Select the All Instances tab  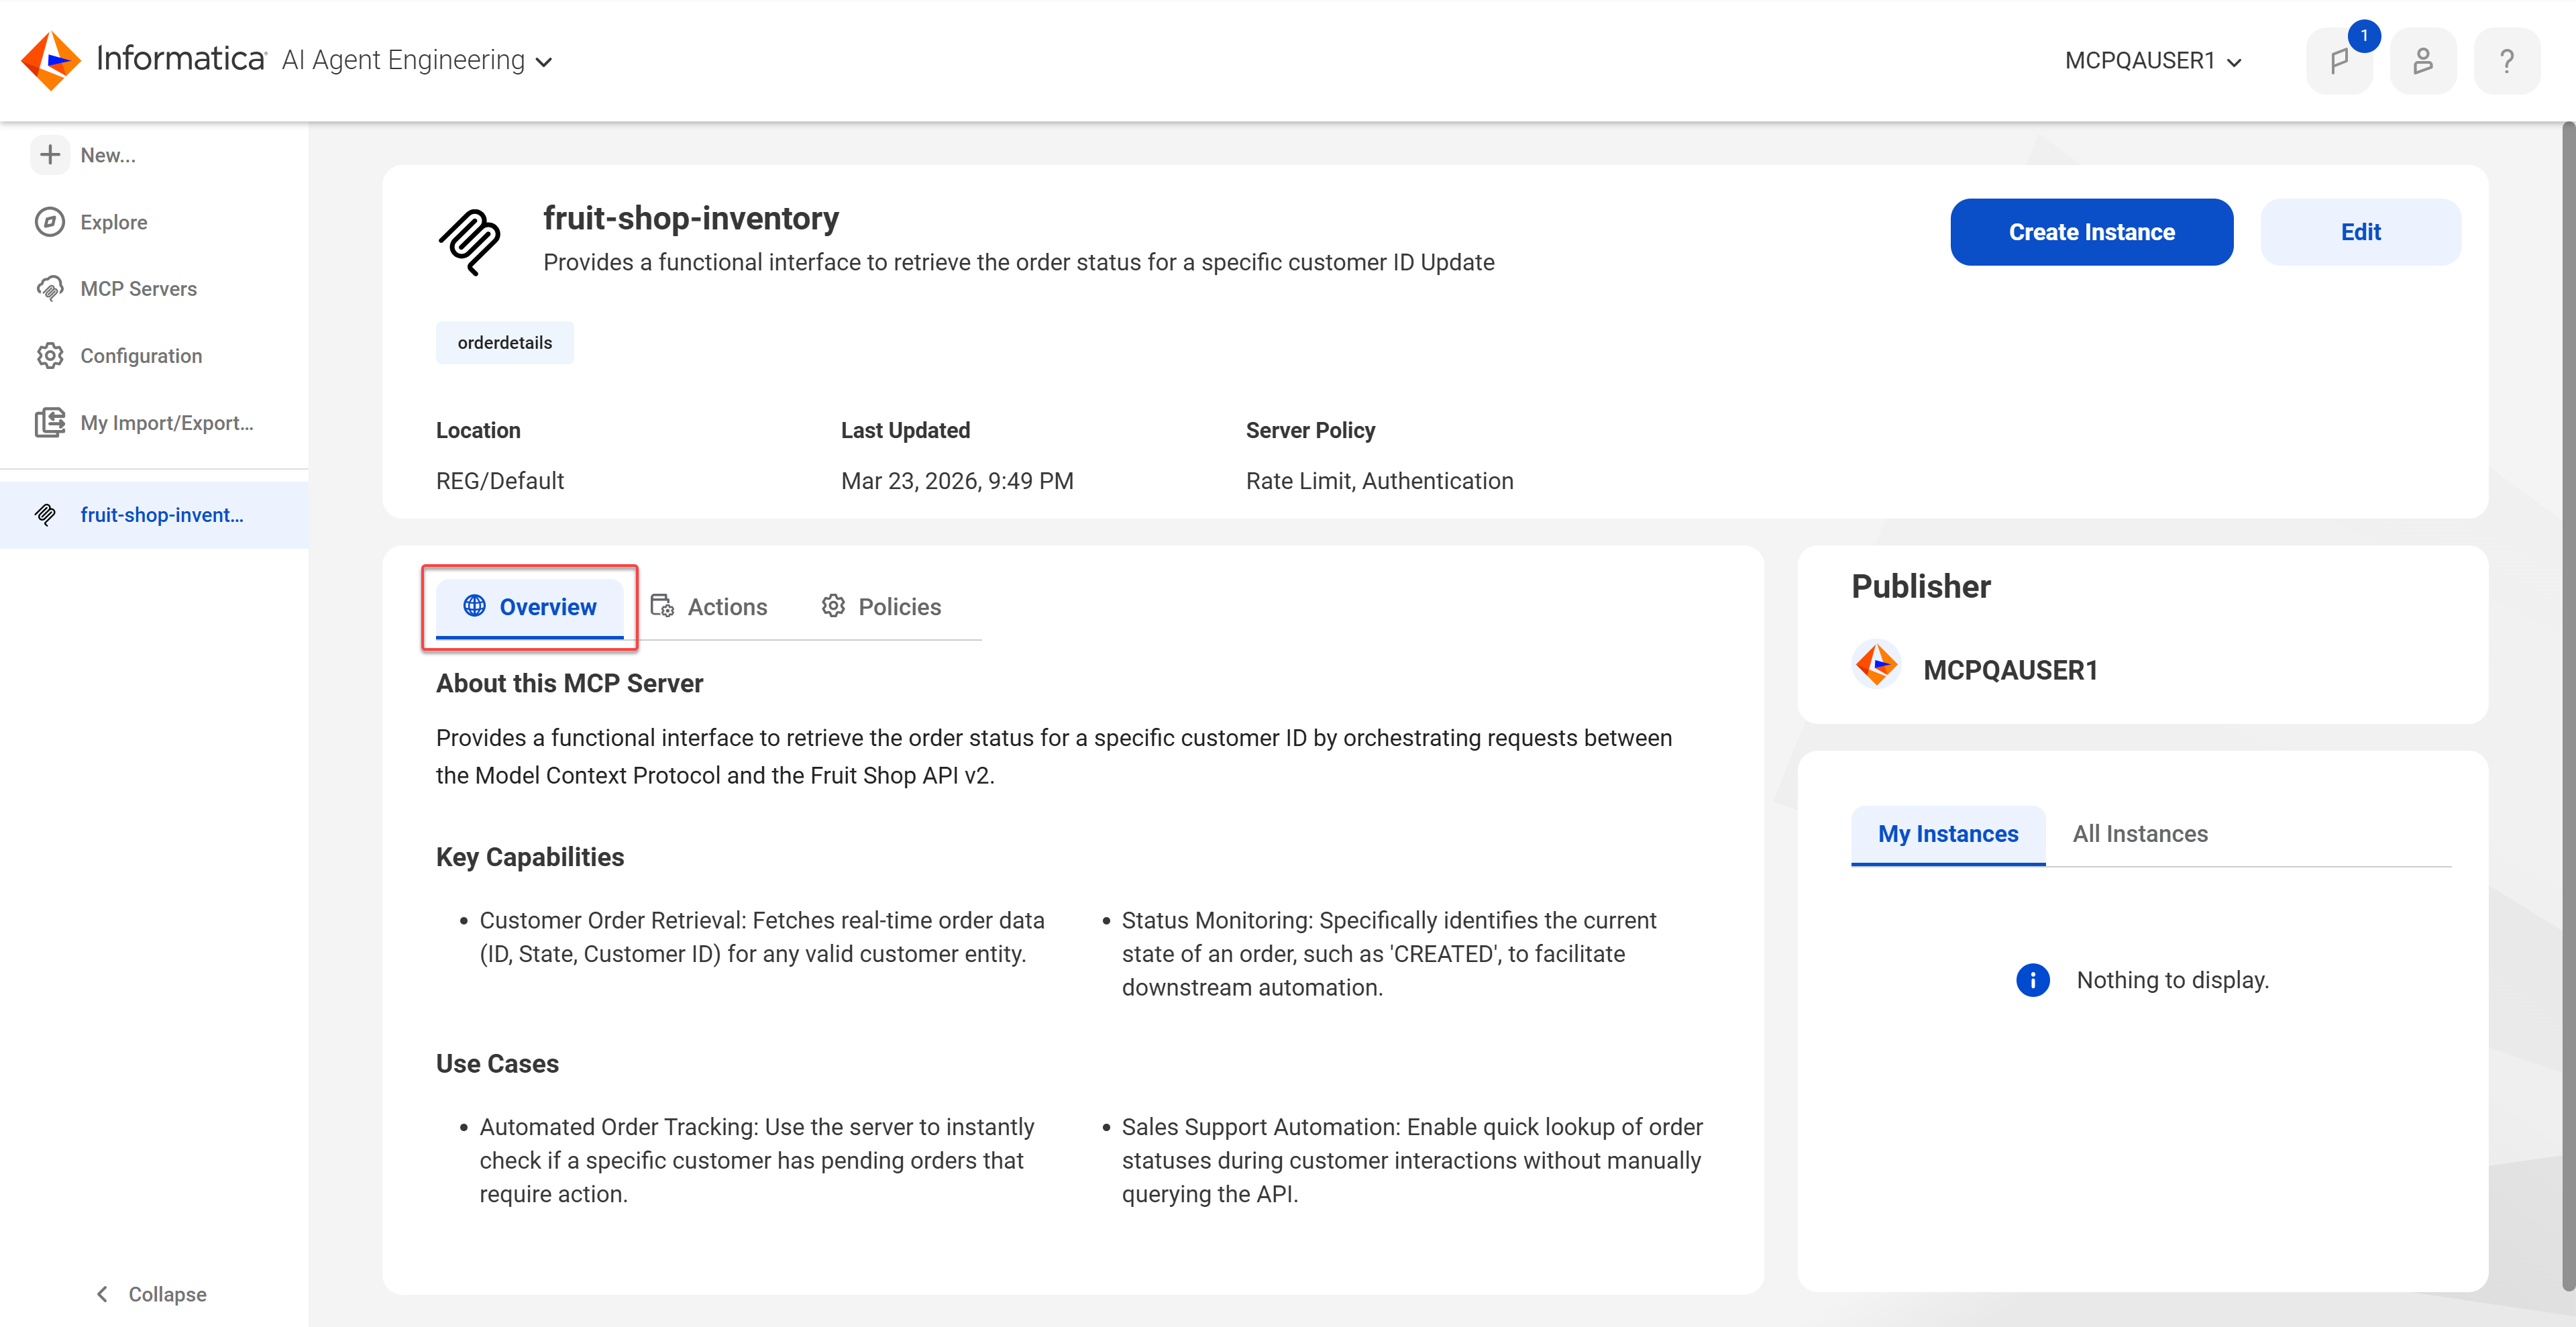point(2140,834)
